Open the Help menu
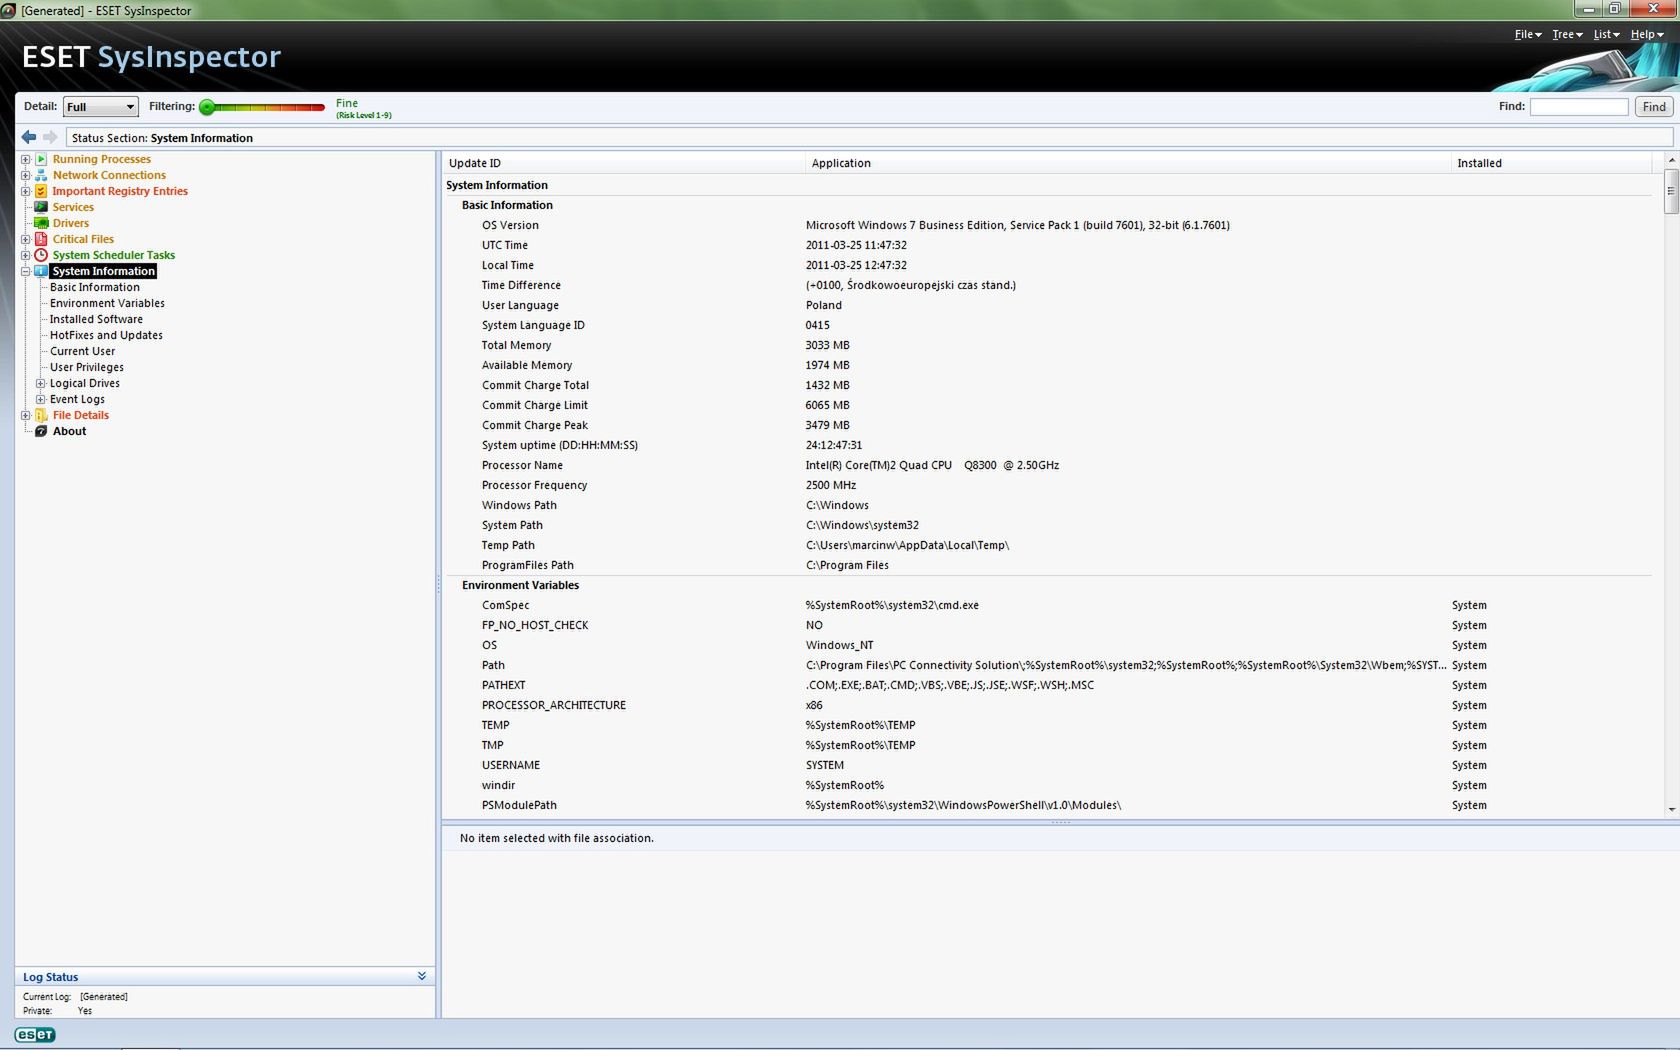The width and height of the screenshot is (1680, 1050). click(1646, 34)
